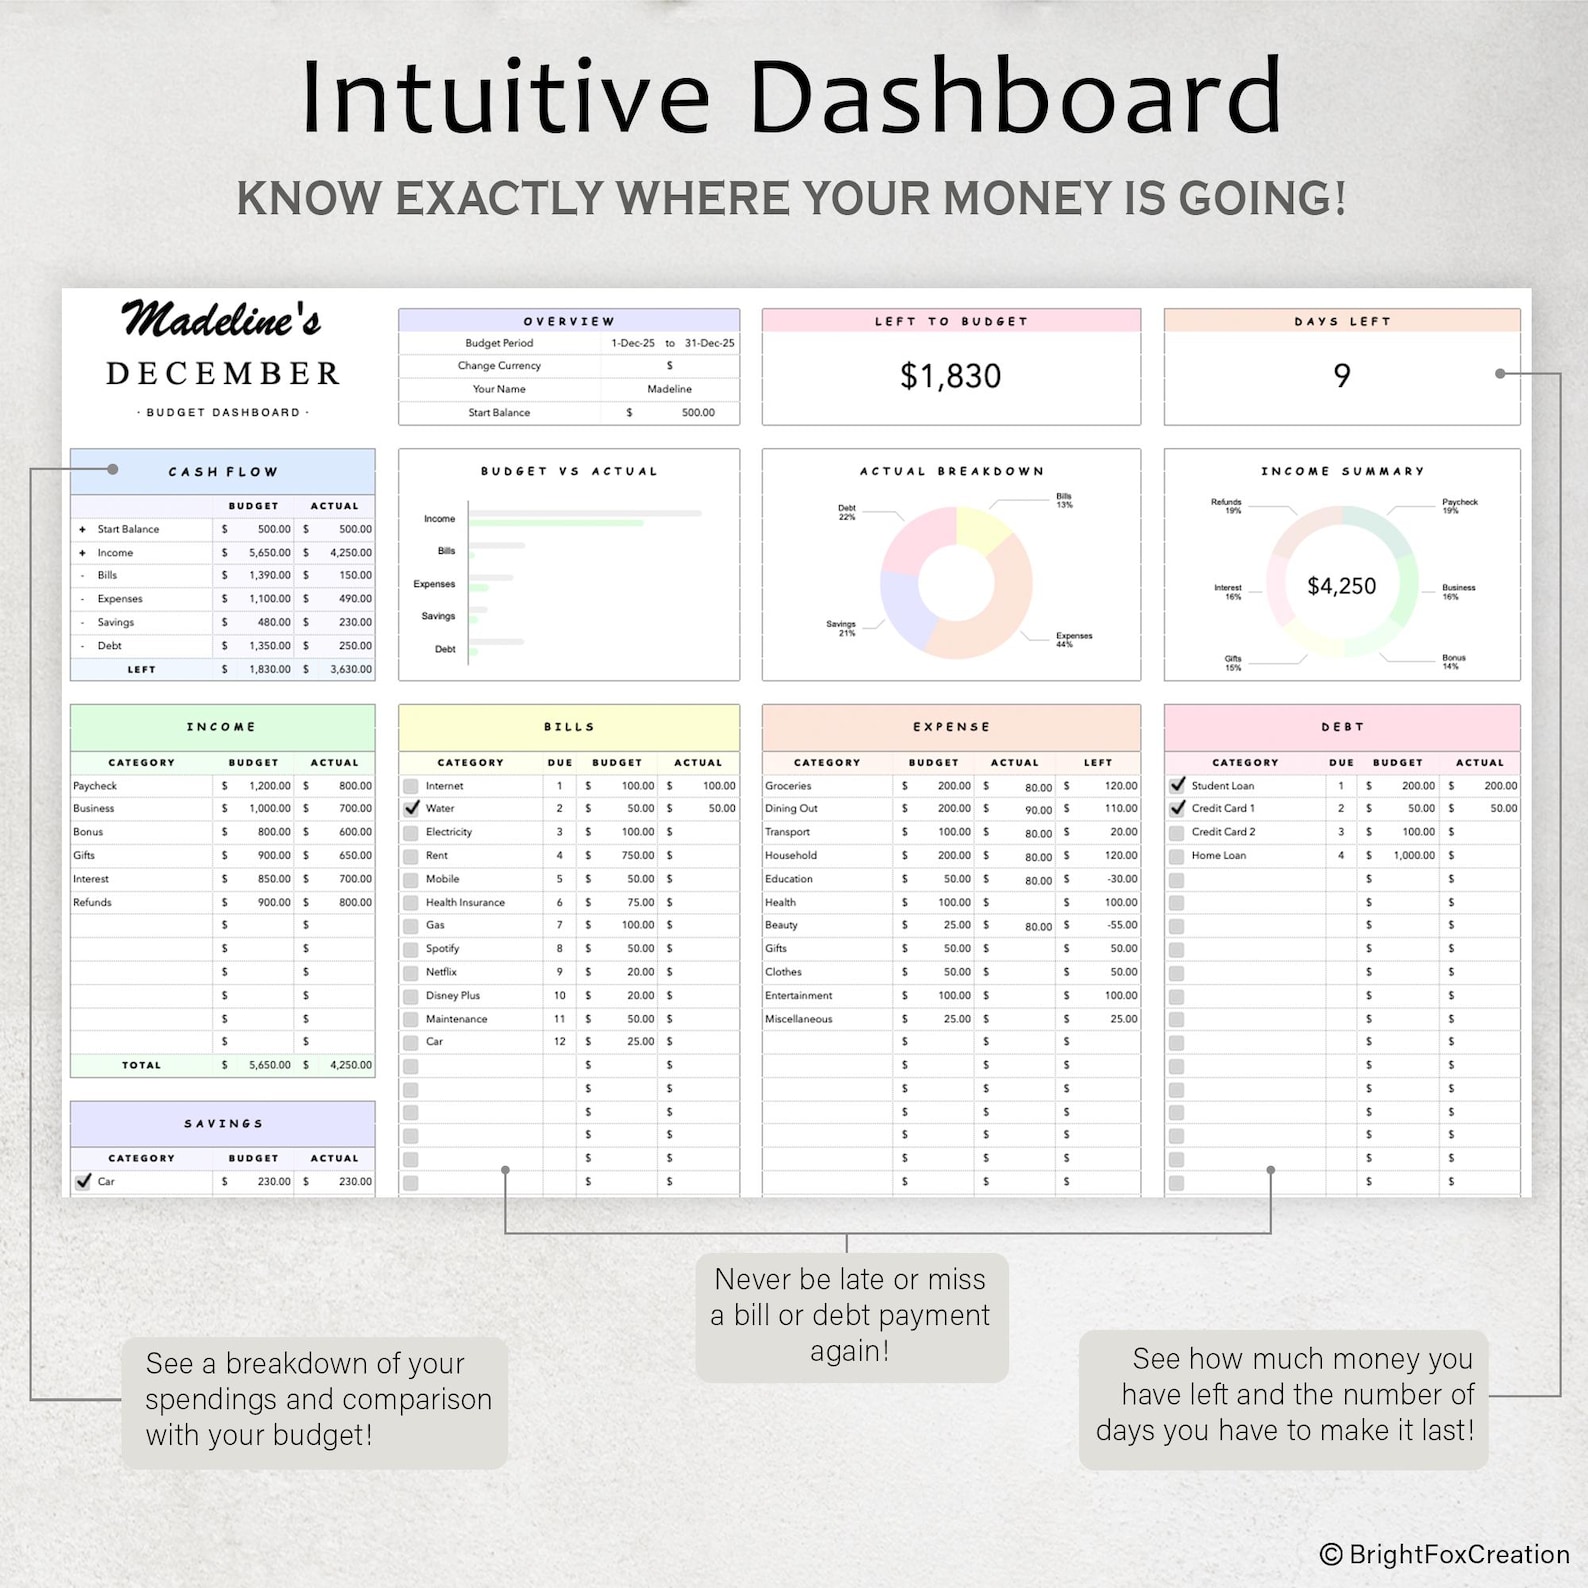1588x1588 pixels.
Task: Select the Budget Period end 31-Dec-25
Action: point(710,343)
